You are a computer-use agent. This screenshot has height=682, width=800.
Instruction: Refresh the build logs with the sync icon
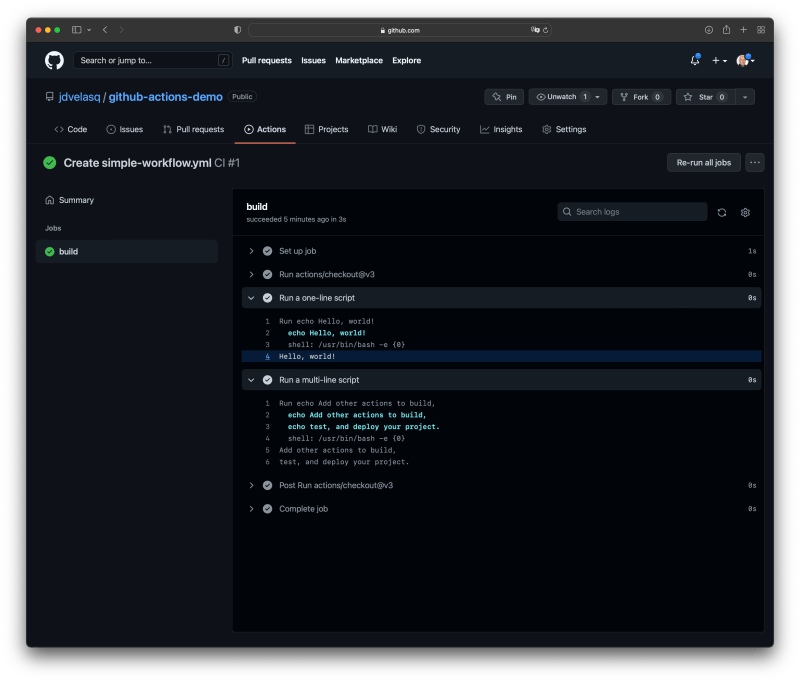[x=720, y=212]
